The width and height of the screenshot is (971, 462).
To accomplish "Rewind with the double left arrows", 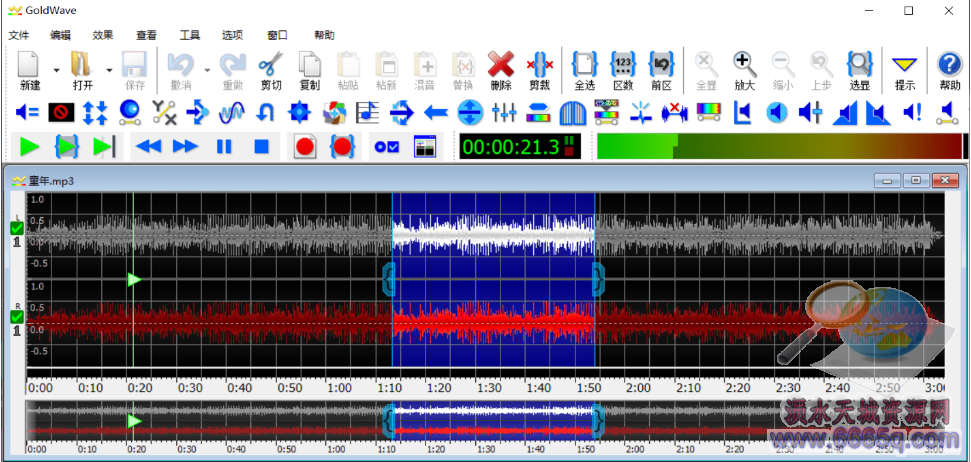I will 149,147.
